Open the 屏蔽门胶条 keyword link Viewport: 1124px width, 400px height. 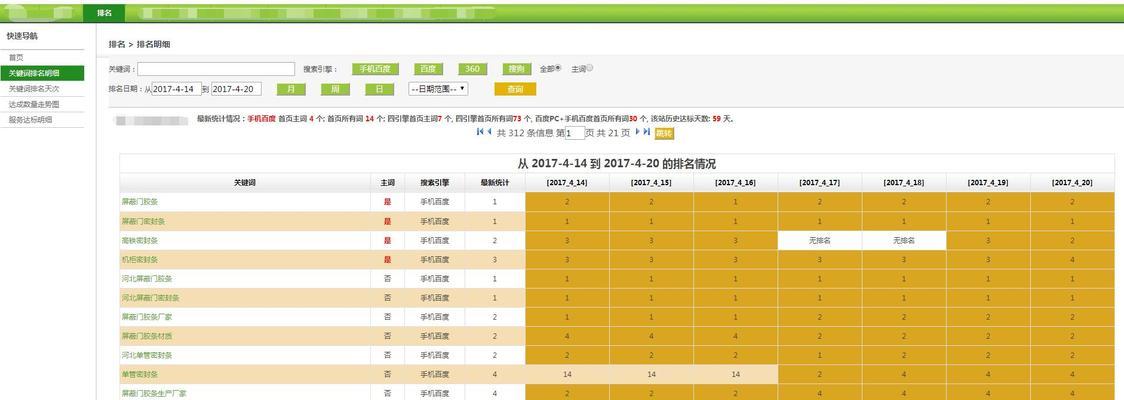tap(140, 202)
